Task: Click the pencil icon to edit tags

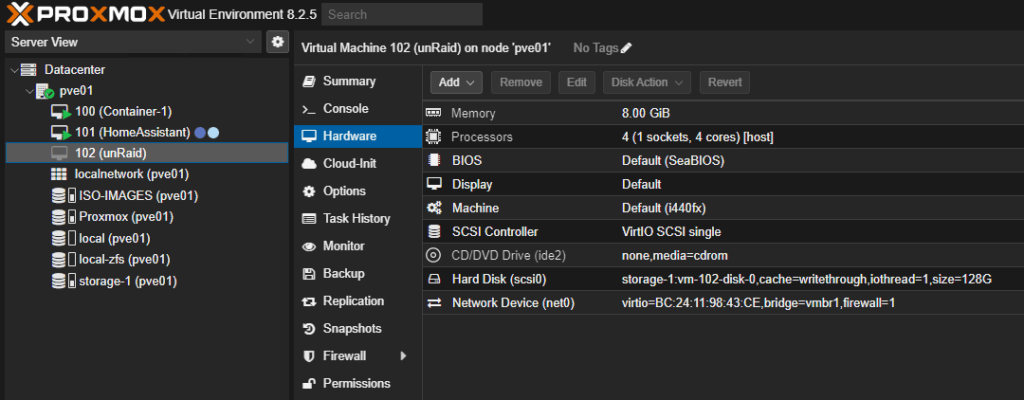Action: (626, 48)
